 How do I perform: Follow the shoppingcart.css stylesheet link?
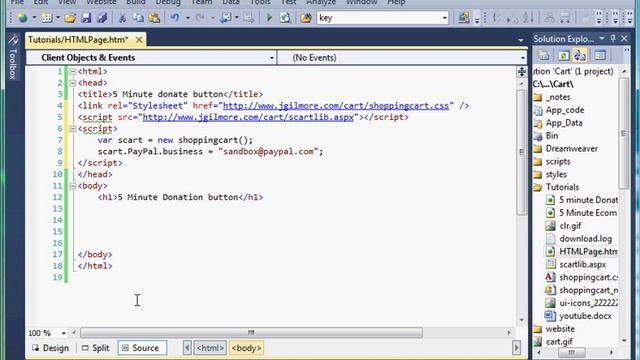coord(336,106)
